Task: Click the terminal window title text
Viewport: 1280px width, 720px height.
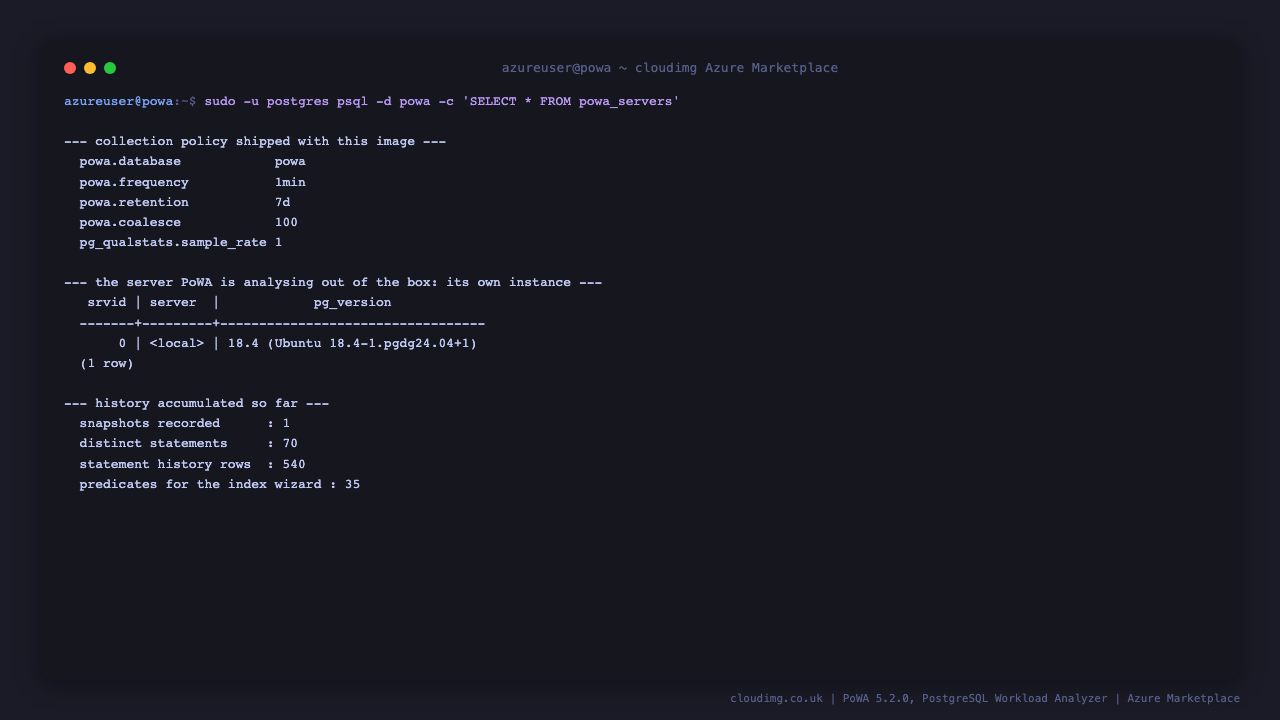Action: (670, 68)
